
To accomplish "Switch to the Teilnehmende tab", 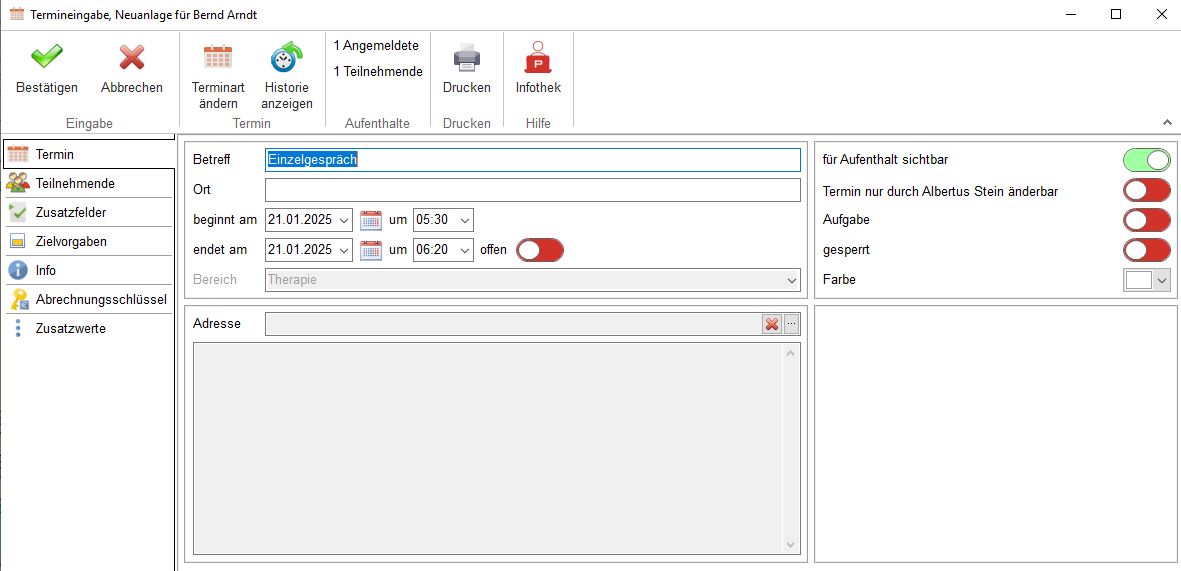I will coord(75,184).
